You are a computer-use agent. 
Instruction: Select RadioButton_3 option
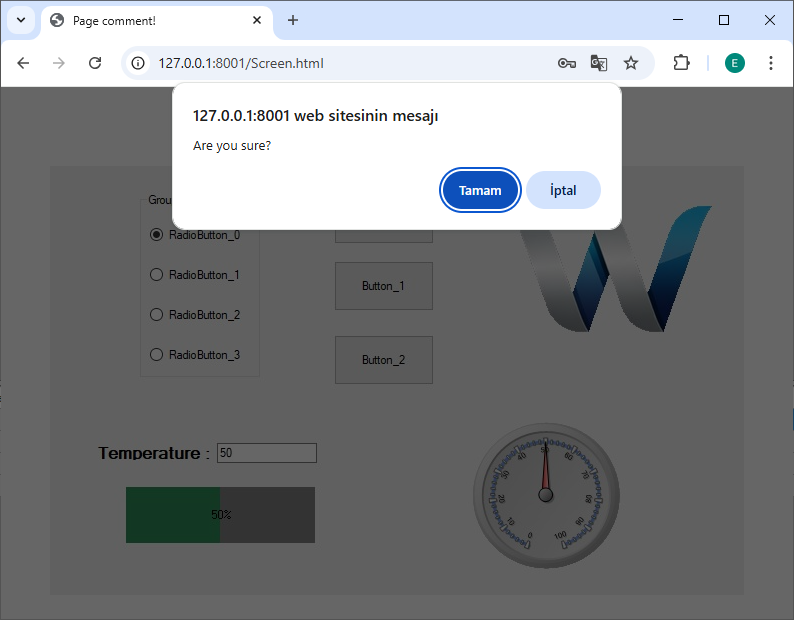tap(156, 355)
